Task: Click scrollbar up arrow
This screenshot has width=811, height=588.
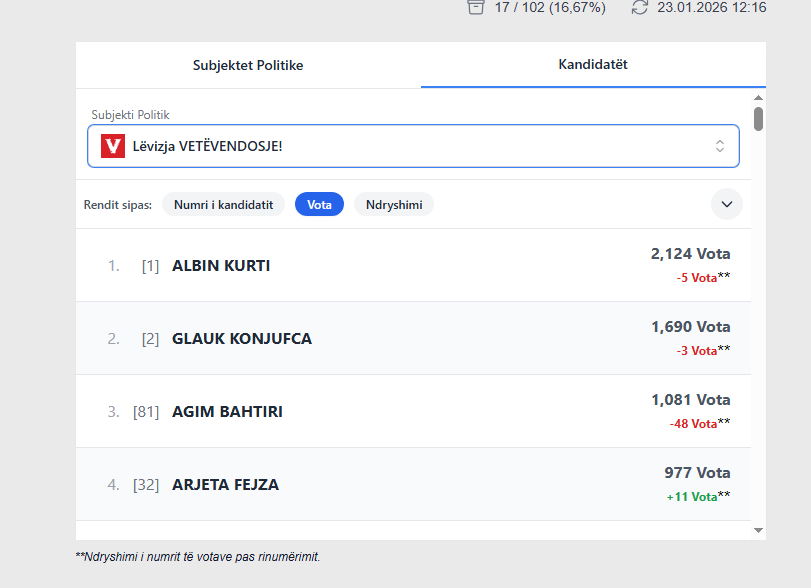Action: click(758, 99)
